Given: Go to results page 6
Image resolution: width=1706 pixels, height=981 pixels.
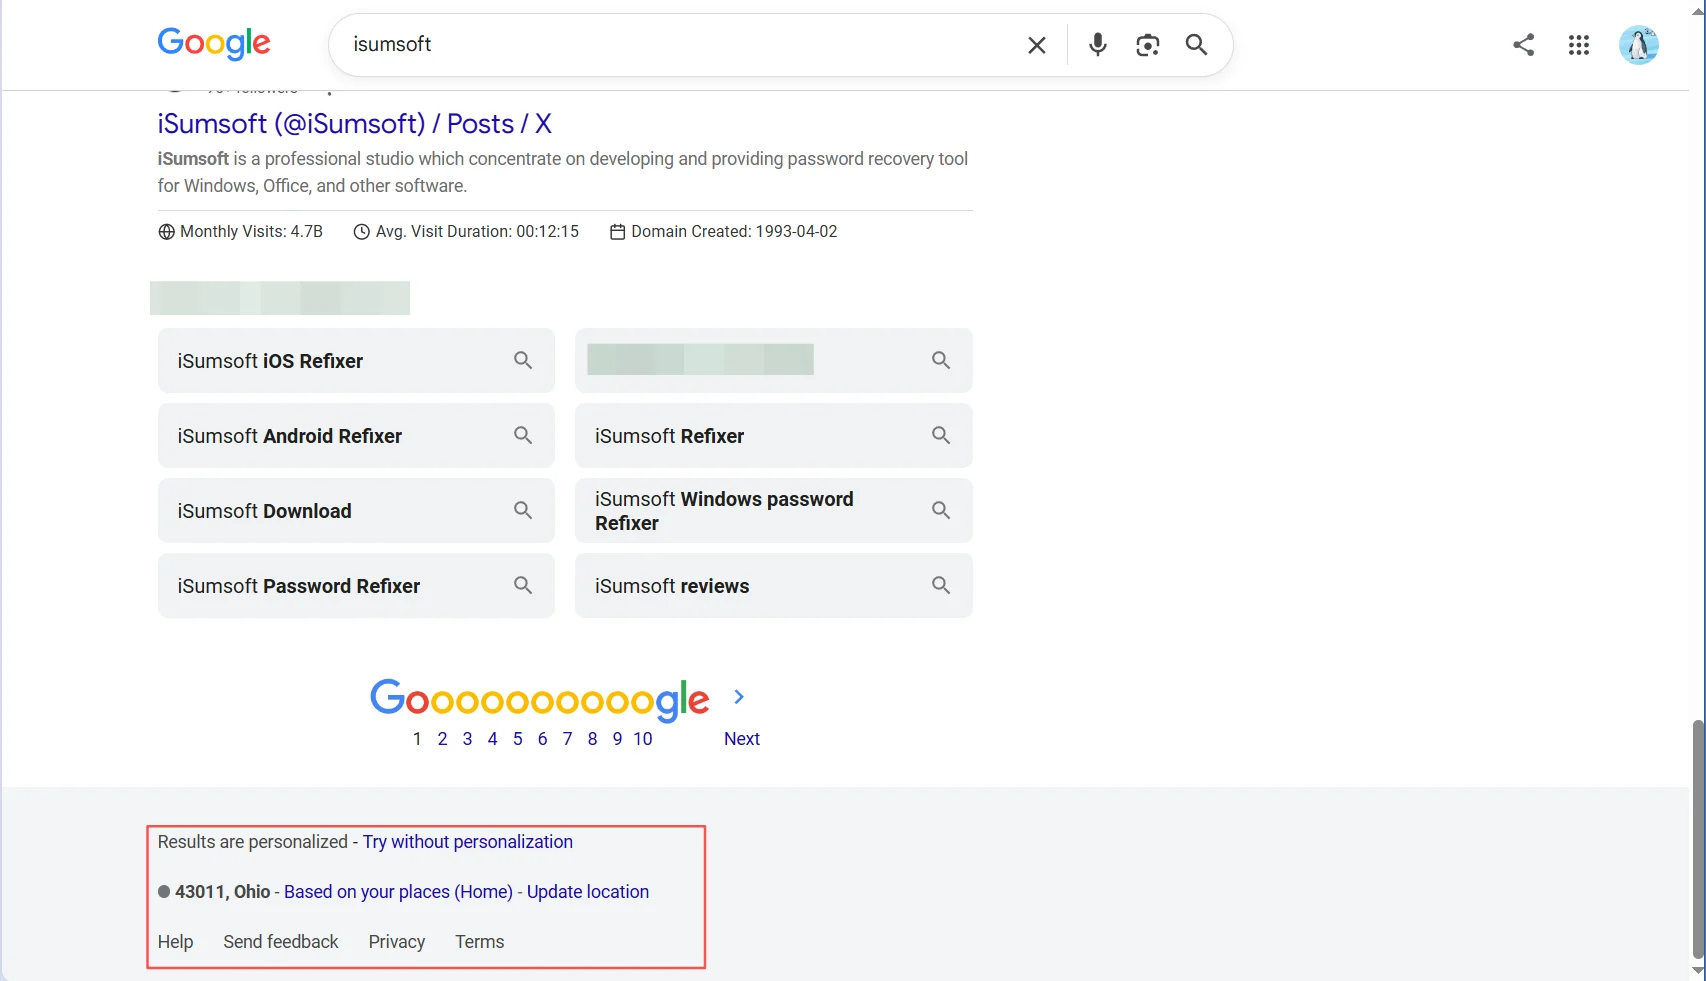Looking at the screenshot, I should 542,739.
